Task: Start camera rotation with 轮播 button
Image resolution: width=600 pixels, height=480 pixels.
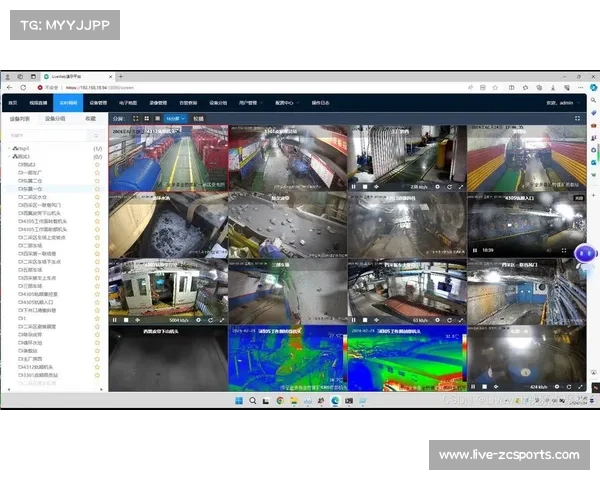Action: coord(198,119)
